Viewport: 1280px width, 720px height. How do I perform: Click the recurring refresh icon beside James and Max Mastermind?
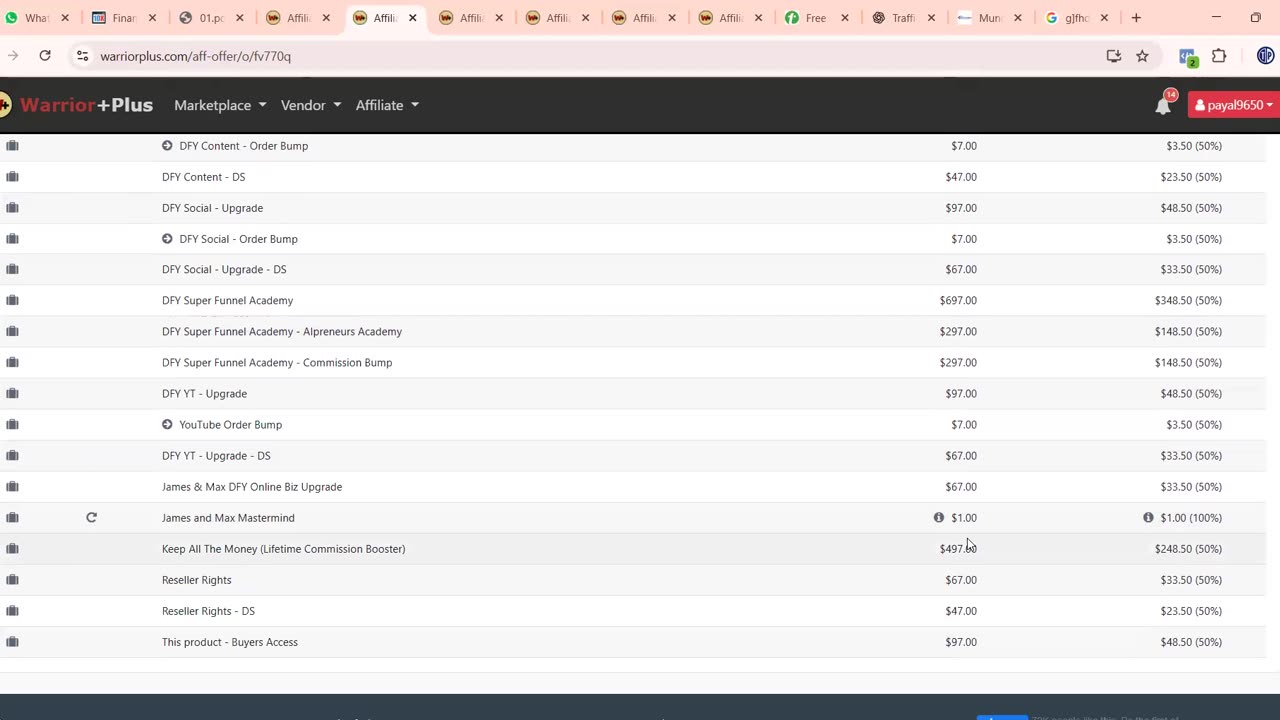pyautogui.click(x=91, y=517)
